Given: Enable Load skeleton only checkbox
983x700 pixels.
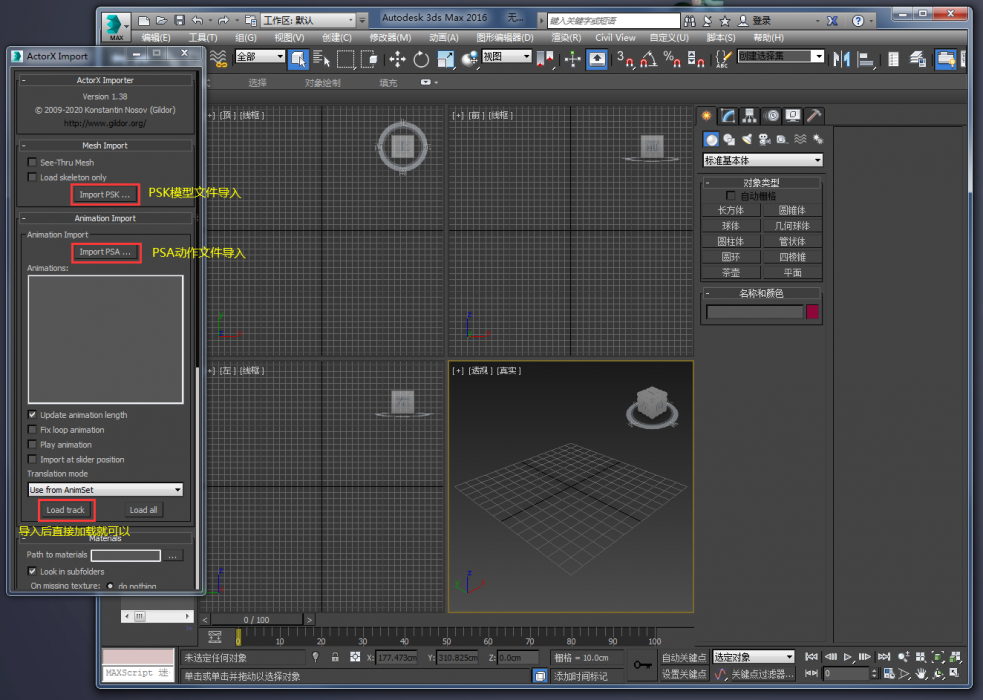Looking at the screenshot, I should pos(32,177).
